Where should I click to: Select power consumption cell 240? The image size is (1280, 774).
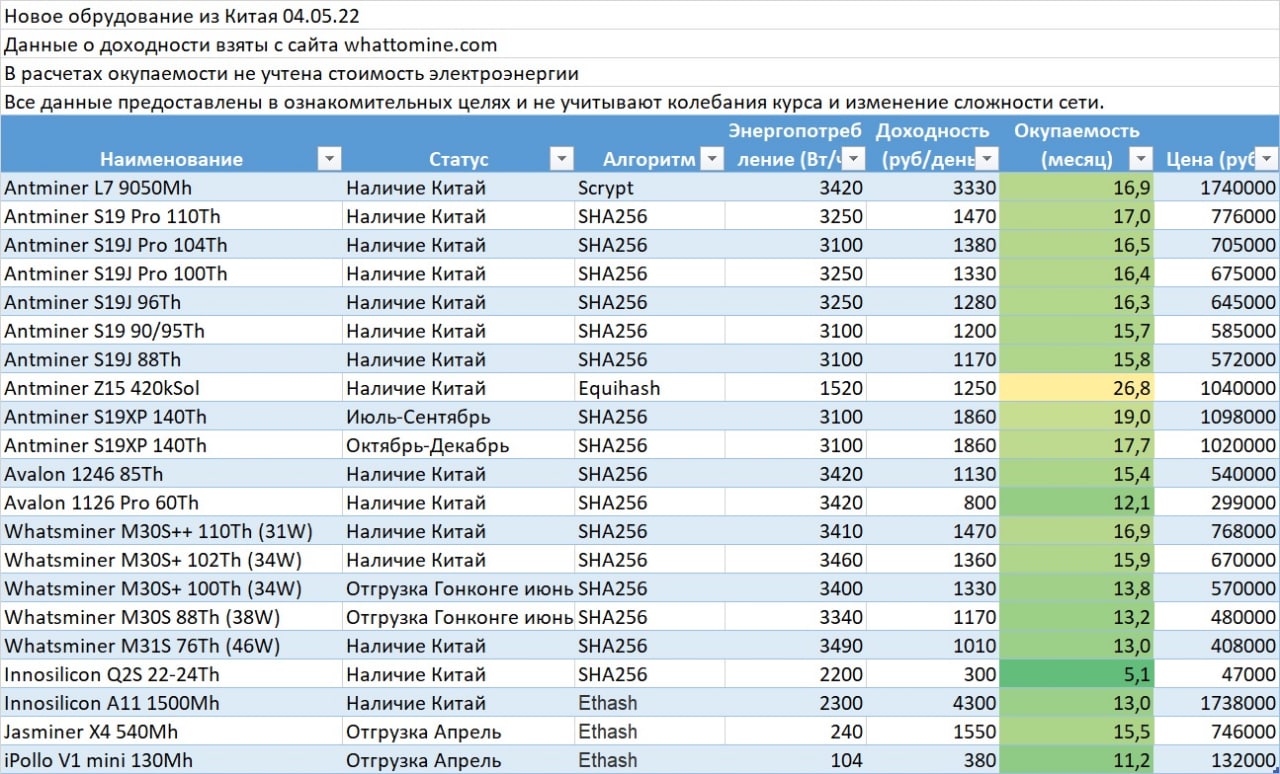point(796,732)
